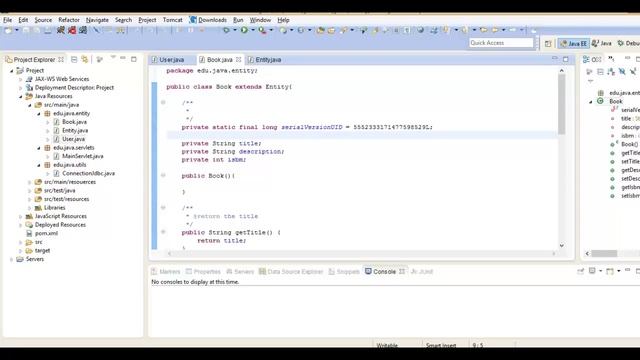The height and width of the screenshot is (360, 640).
Task: Expand the JavaScript Resources node
Action: click(x=20, y=216)
